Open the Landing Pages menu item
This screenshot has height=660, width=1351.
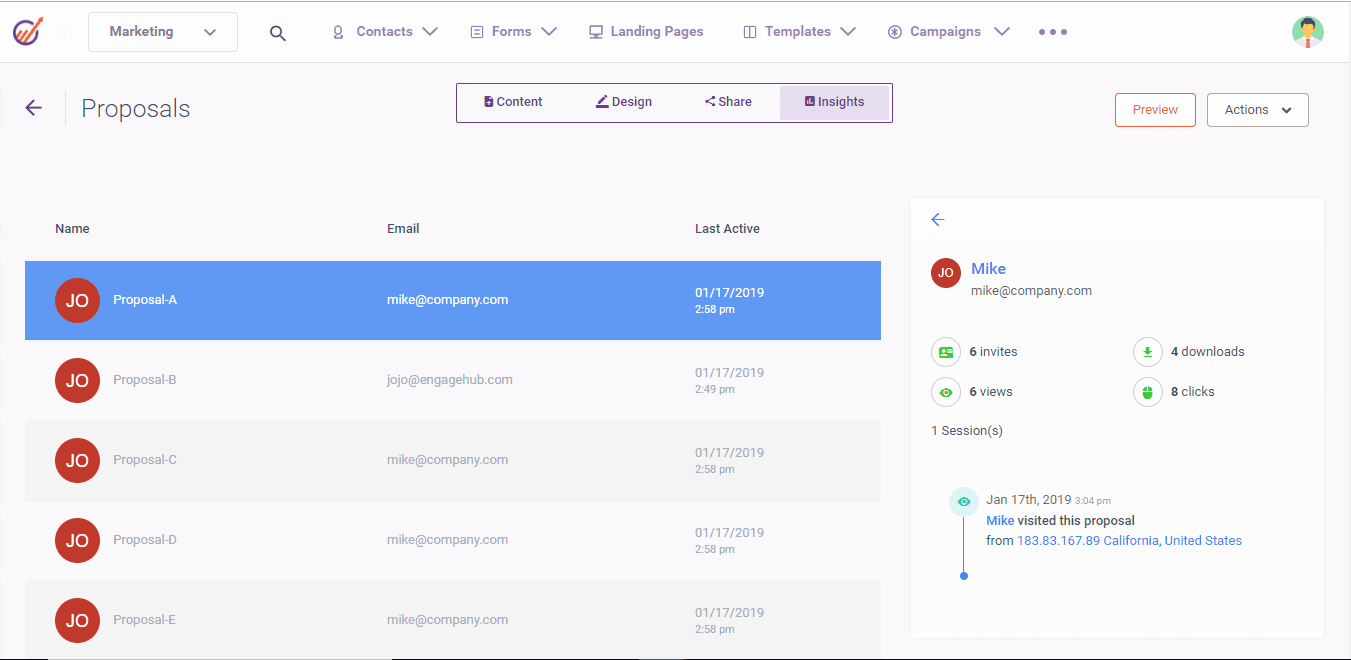[645, 32]
